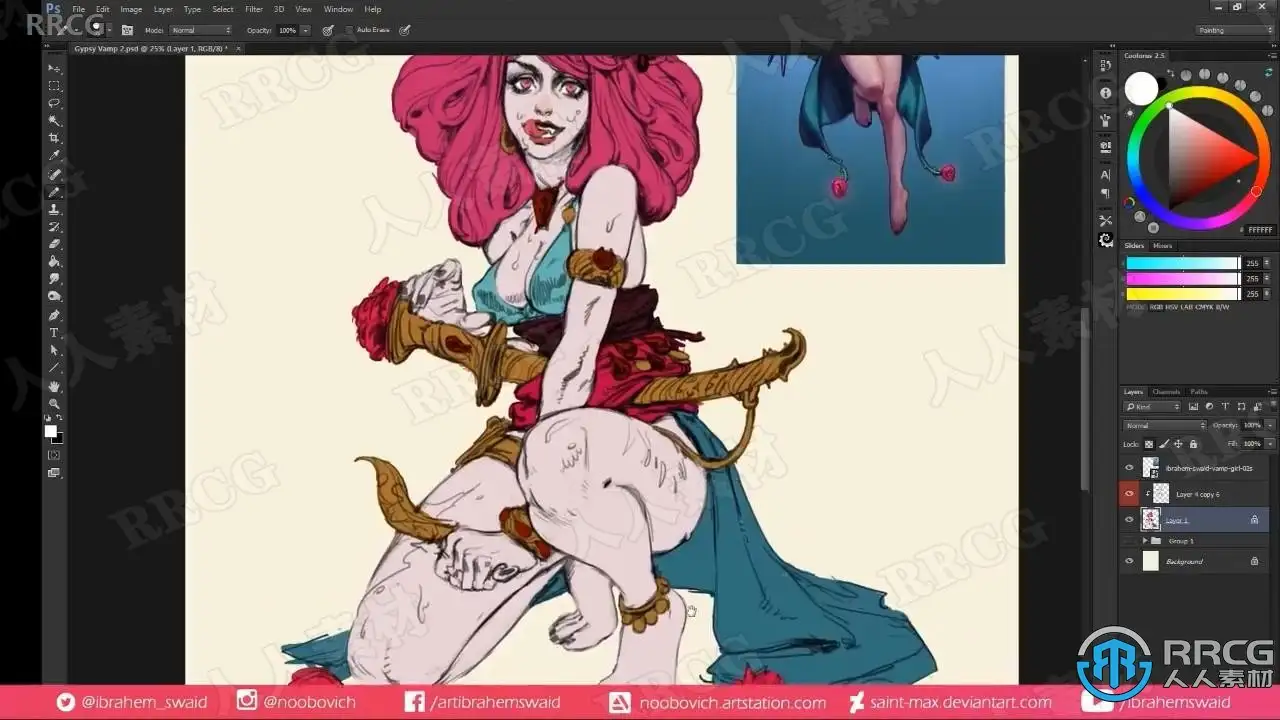
Task: Switch Coolorus slider mode to LAB
Action: (1186, 307)
